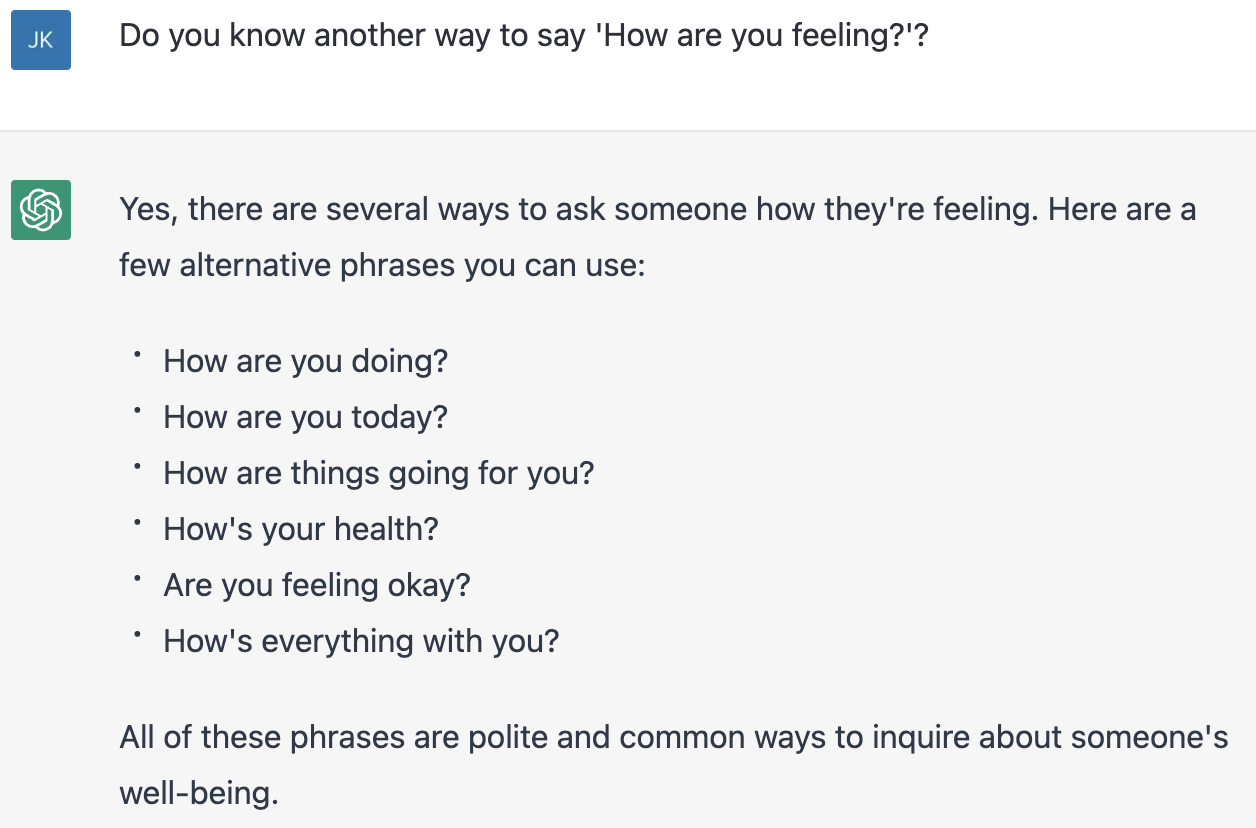1256x828 pixels.
Task: Click the bullet next to "Are you feeling okay?"
Action: click(137, 579)
